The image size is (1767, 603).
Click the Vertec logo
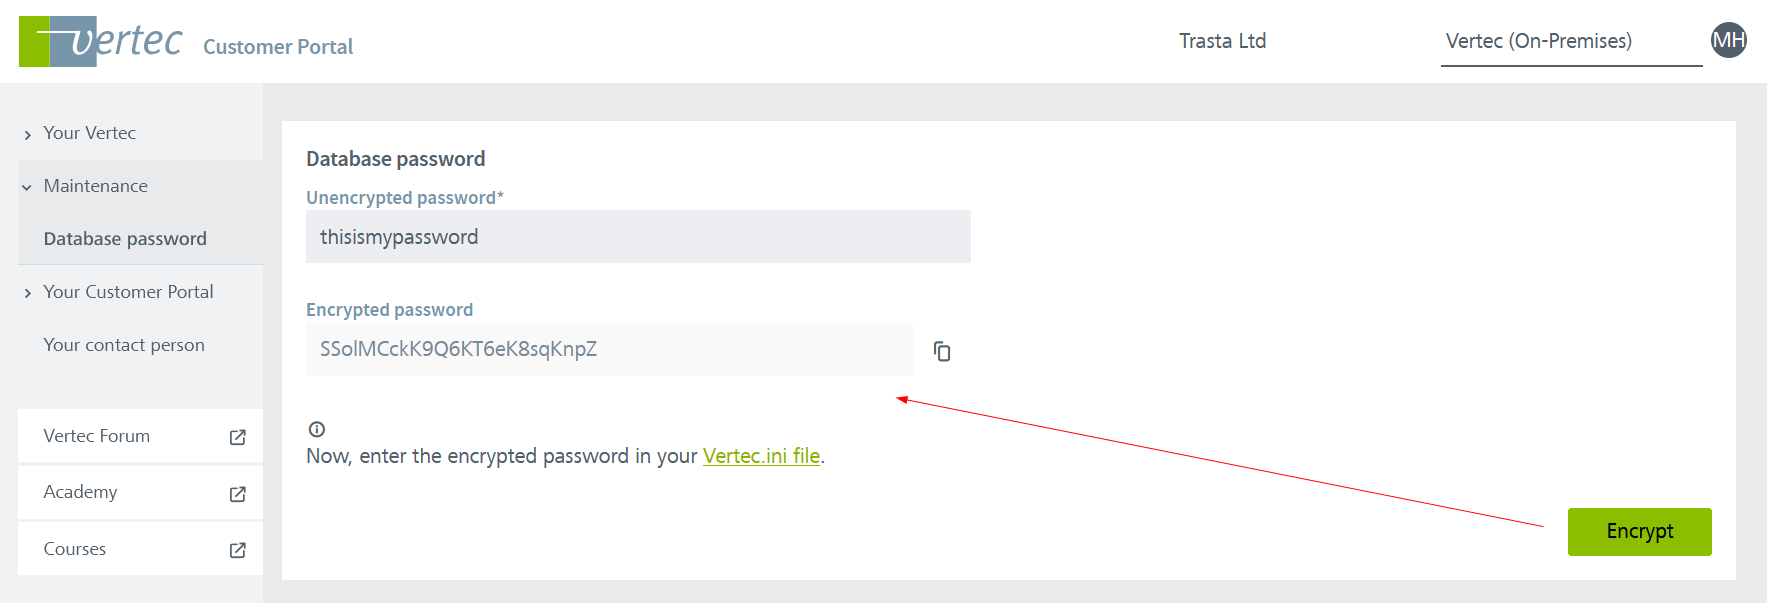[101, 42]
